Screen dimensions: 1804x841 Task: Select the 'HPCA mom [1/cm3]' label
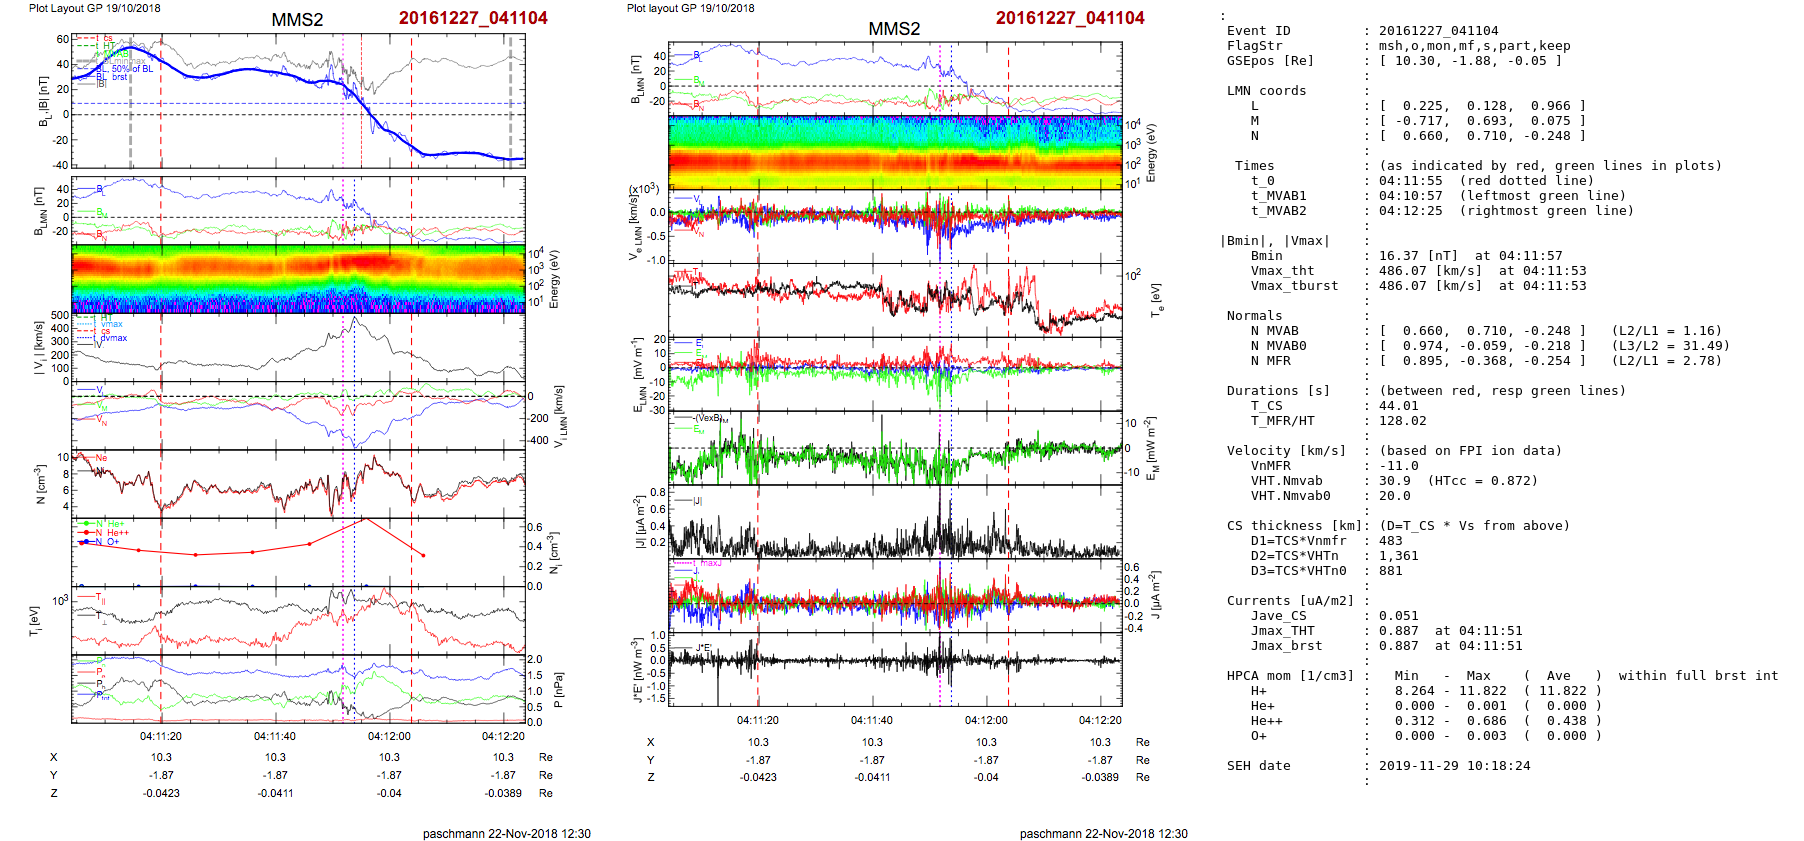1290,676
